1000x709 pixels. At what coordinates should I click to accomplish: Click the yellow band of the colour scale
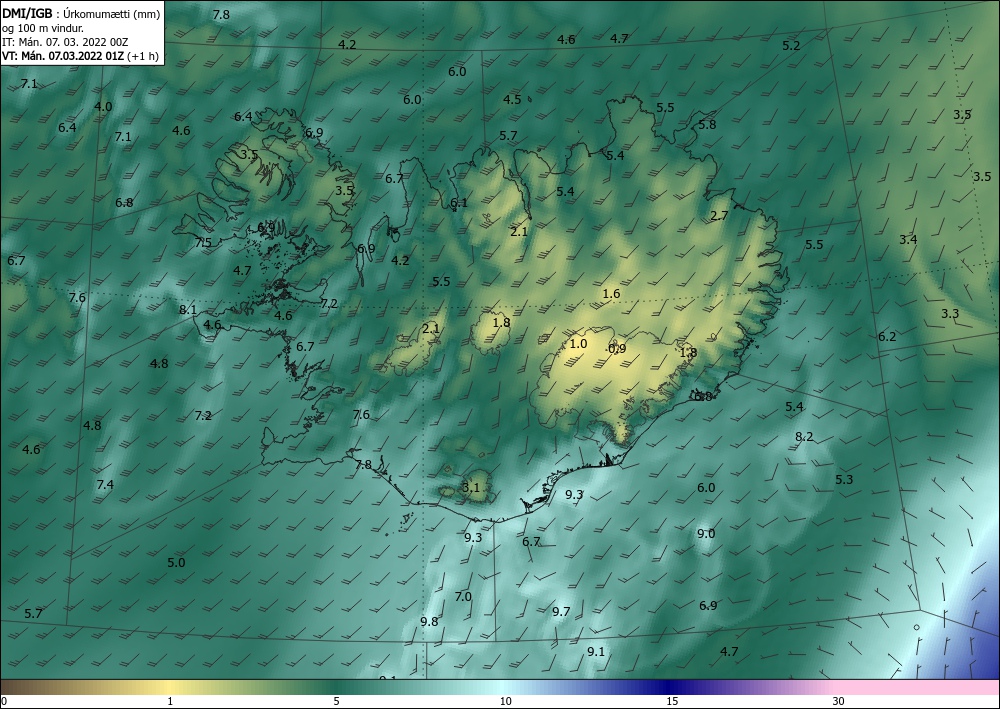[x=169, y=687]
